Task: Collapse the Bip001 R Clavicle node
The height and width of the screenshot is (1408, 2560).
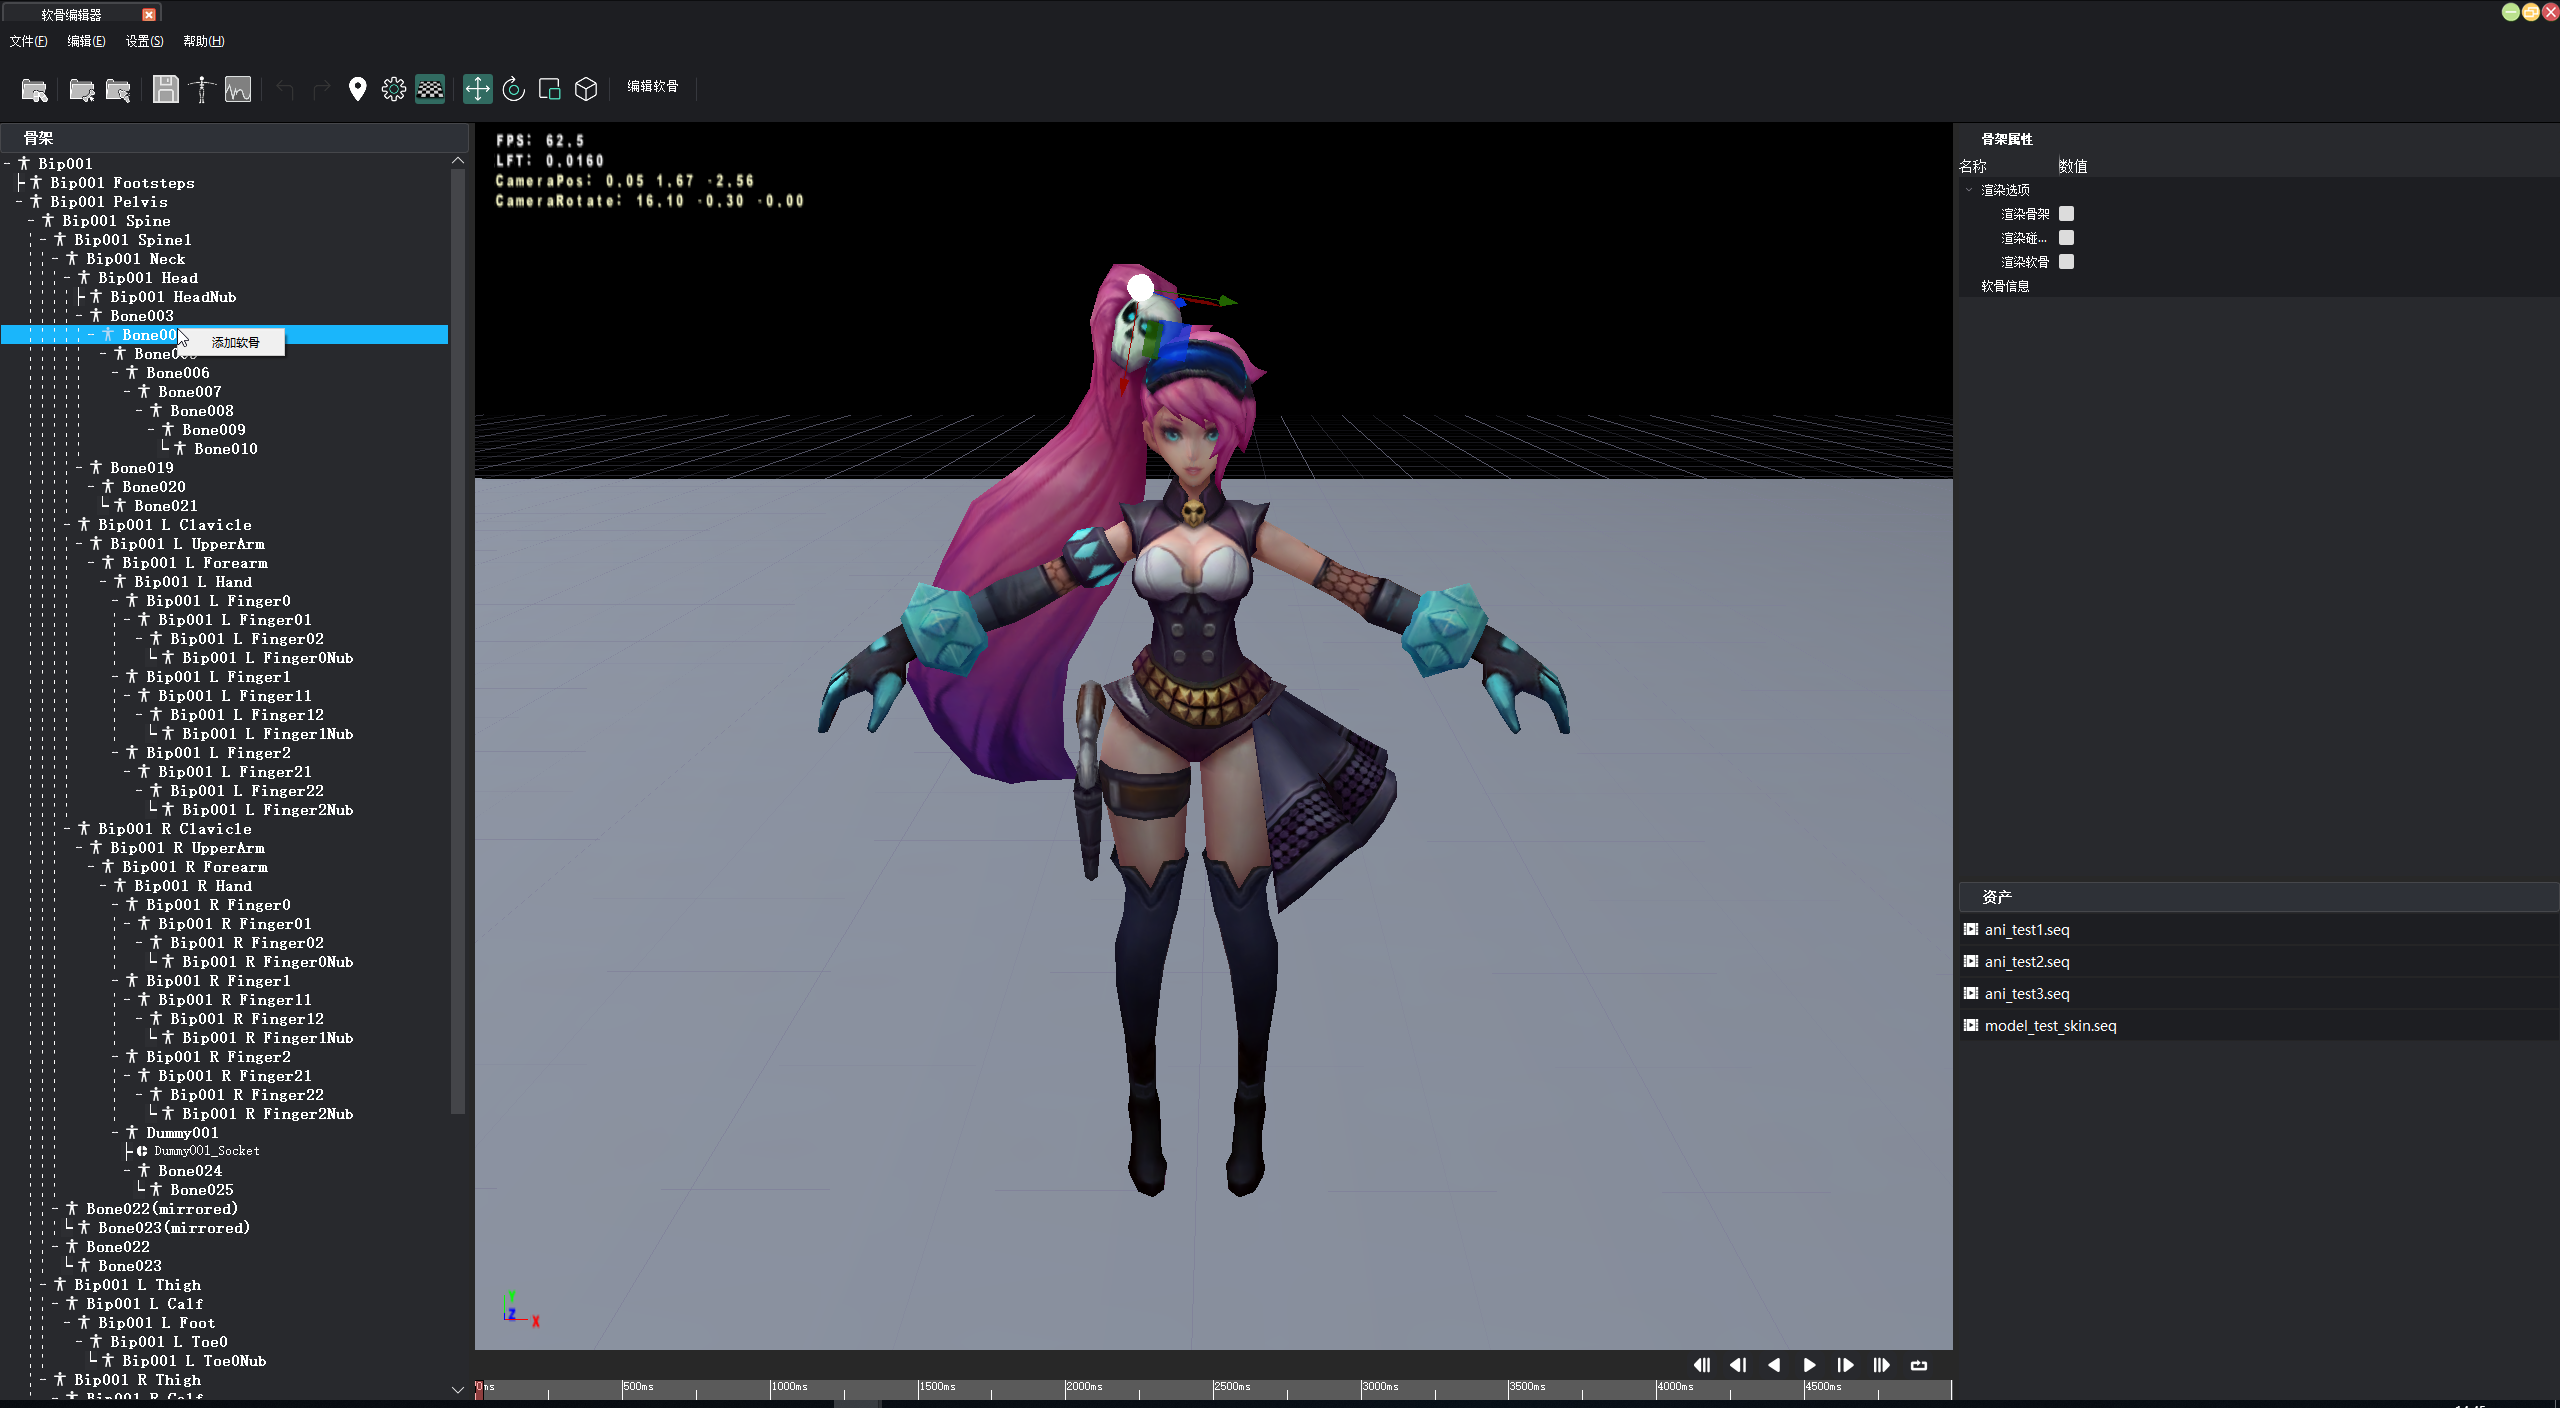Action: (67, 829)
